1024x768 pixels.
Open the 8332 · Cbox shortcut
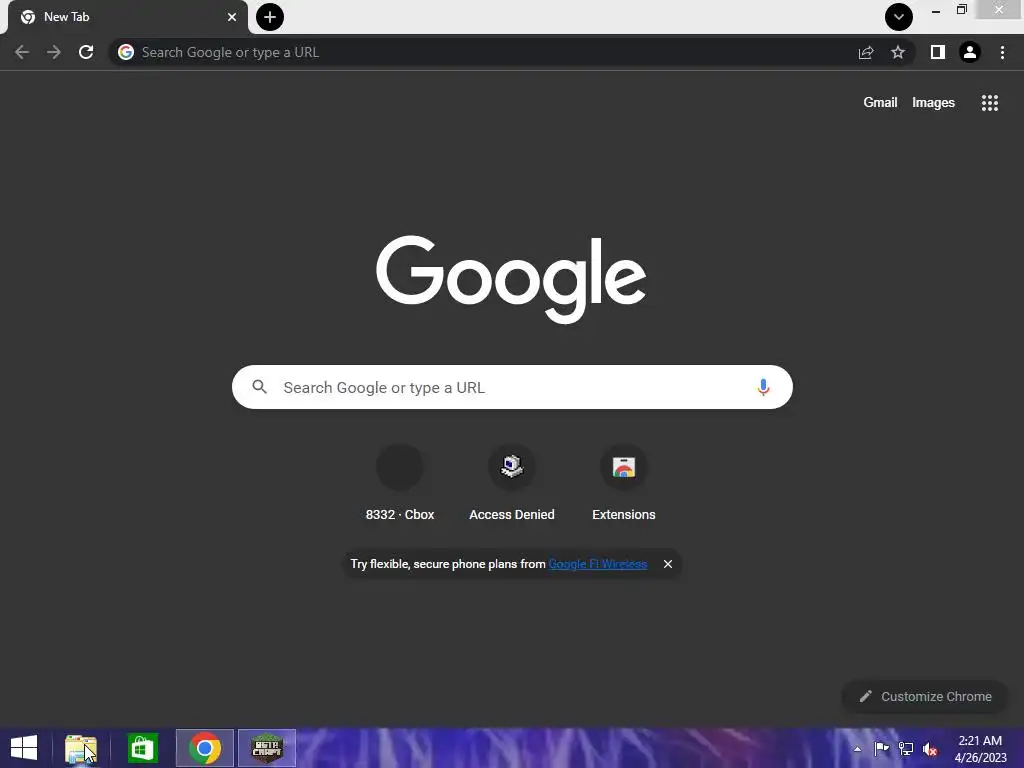pos(400,484)
